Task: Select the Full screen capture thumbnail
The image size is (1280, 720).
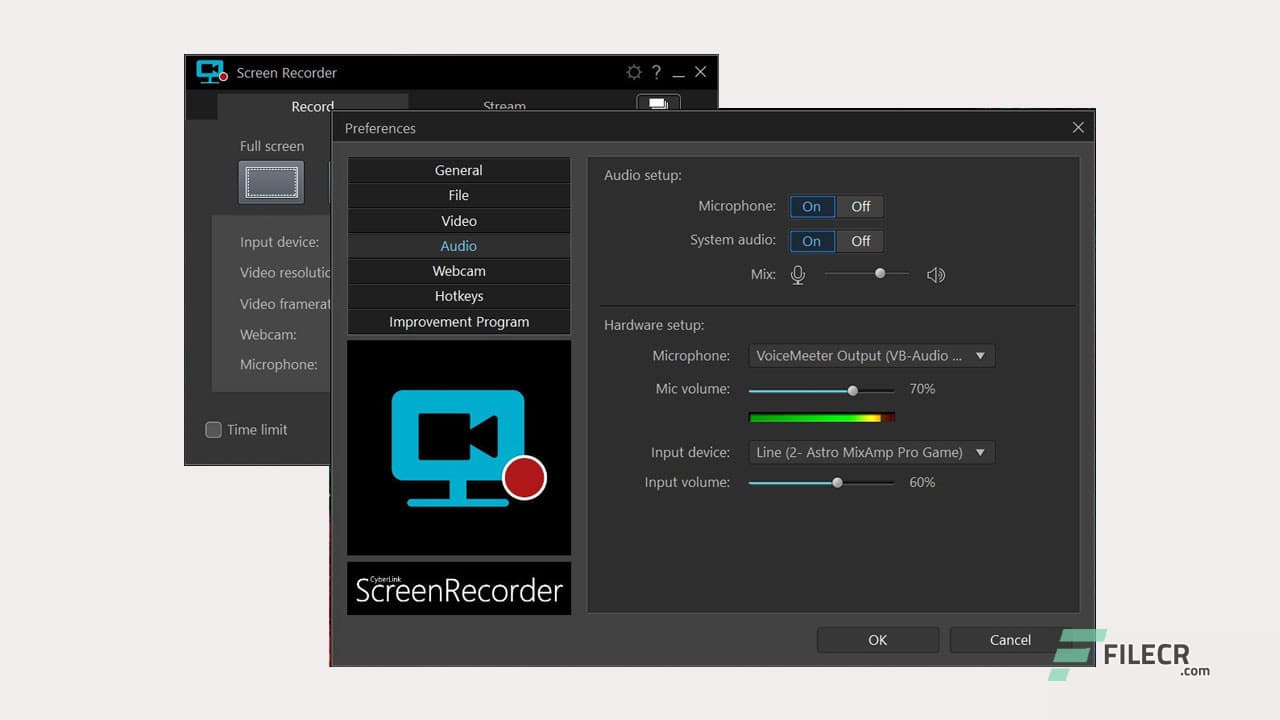Action: click(x=270, y=182)
